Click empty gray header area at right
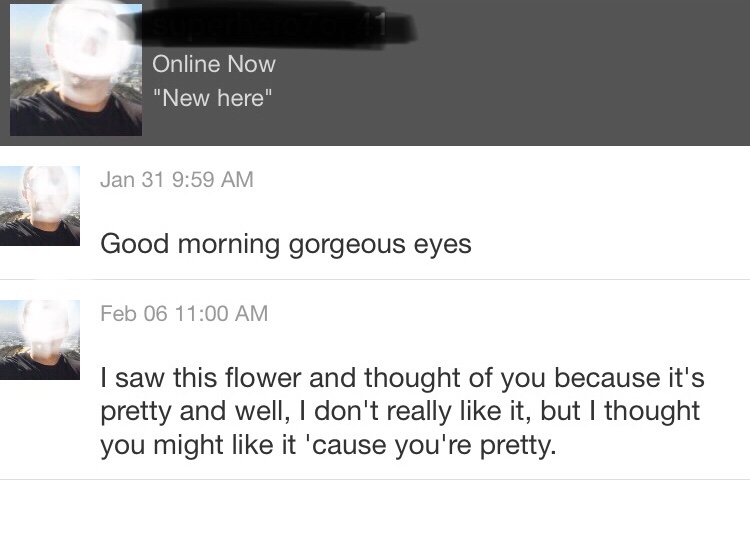Image resolution: width=750 pixels, height=547 pixels. coord(600,90)
